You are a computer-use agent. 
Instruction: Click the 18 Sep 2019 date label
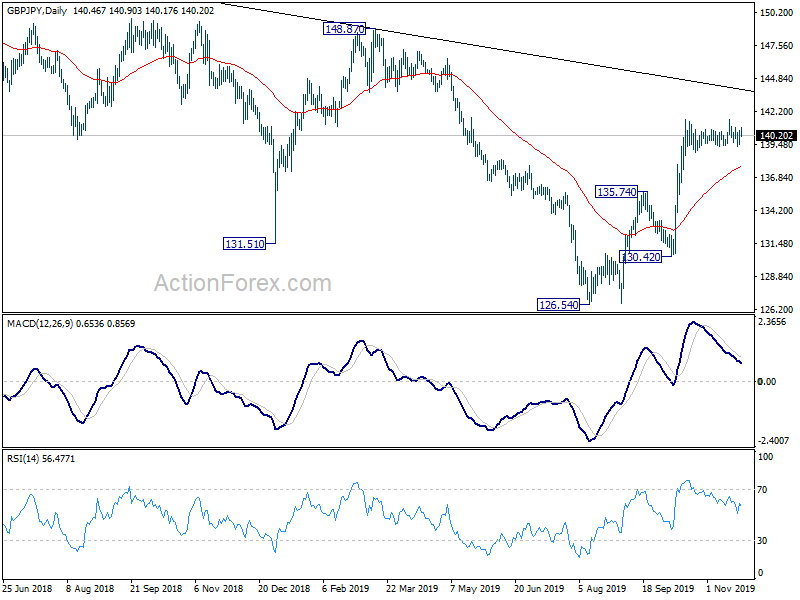tap(668, 588)
